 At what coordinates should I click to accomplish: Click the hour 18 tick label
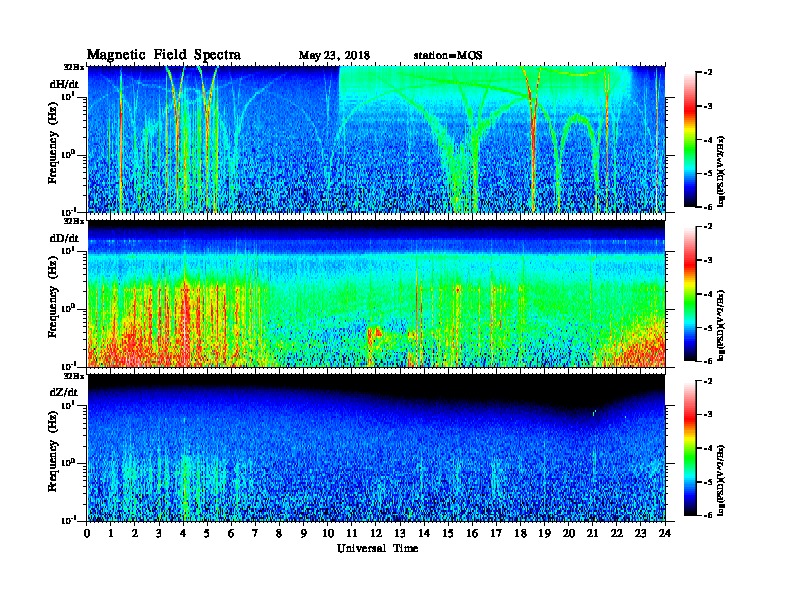520,534
